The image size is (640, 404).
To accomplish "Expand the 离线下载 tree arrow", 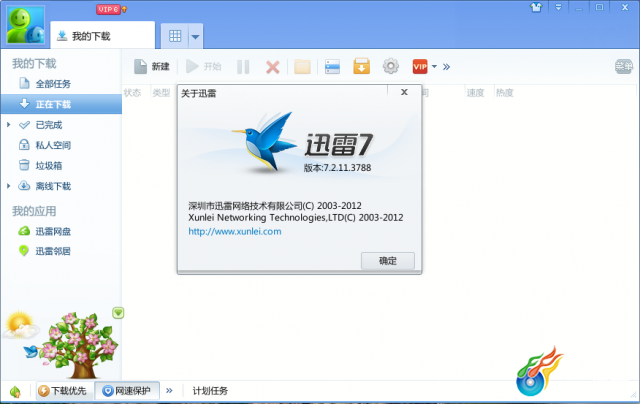I will pyautogui.click(x=9, y=186).
